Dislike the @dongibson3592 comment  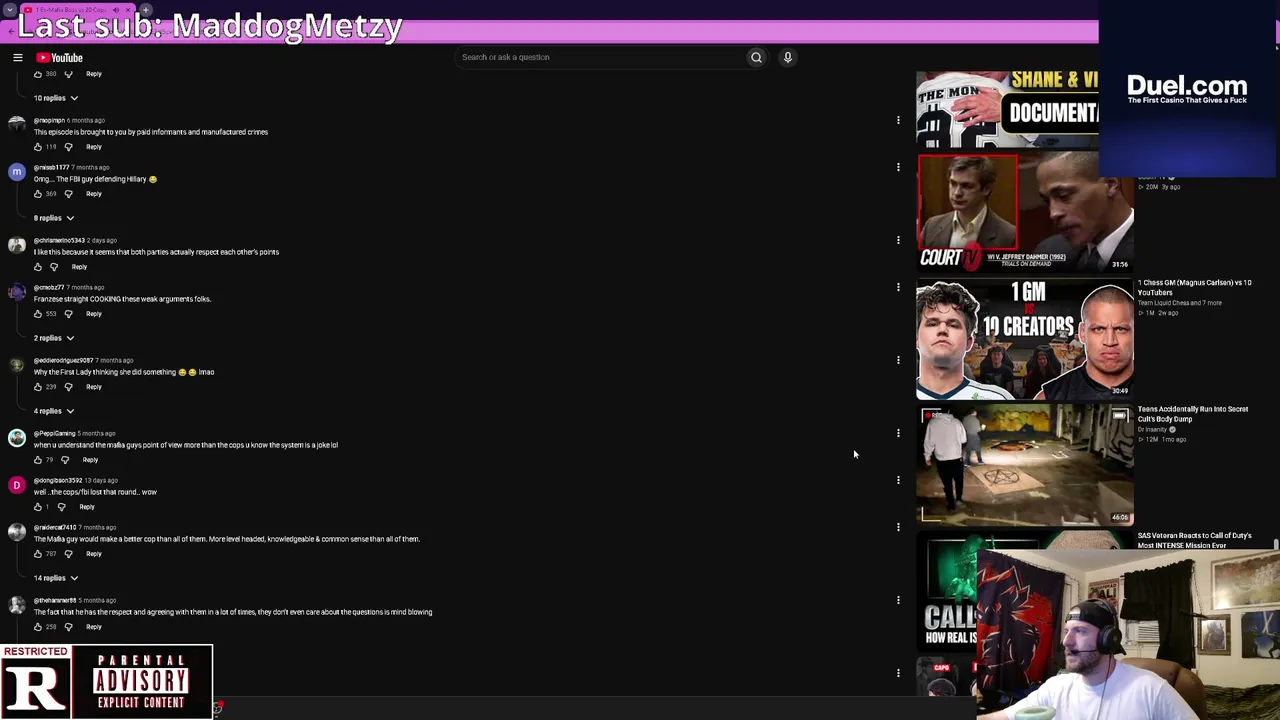(61, 507)
